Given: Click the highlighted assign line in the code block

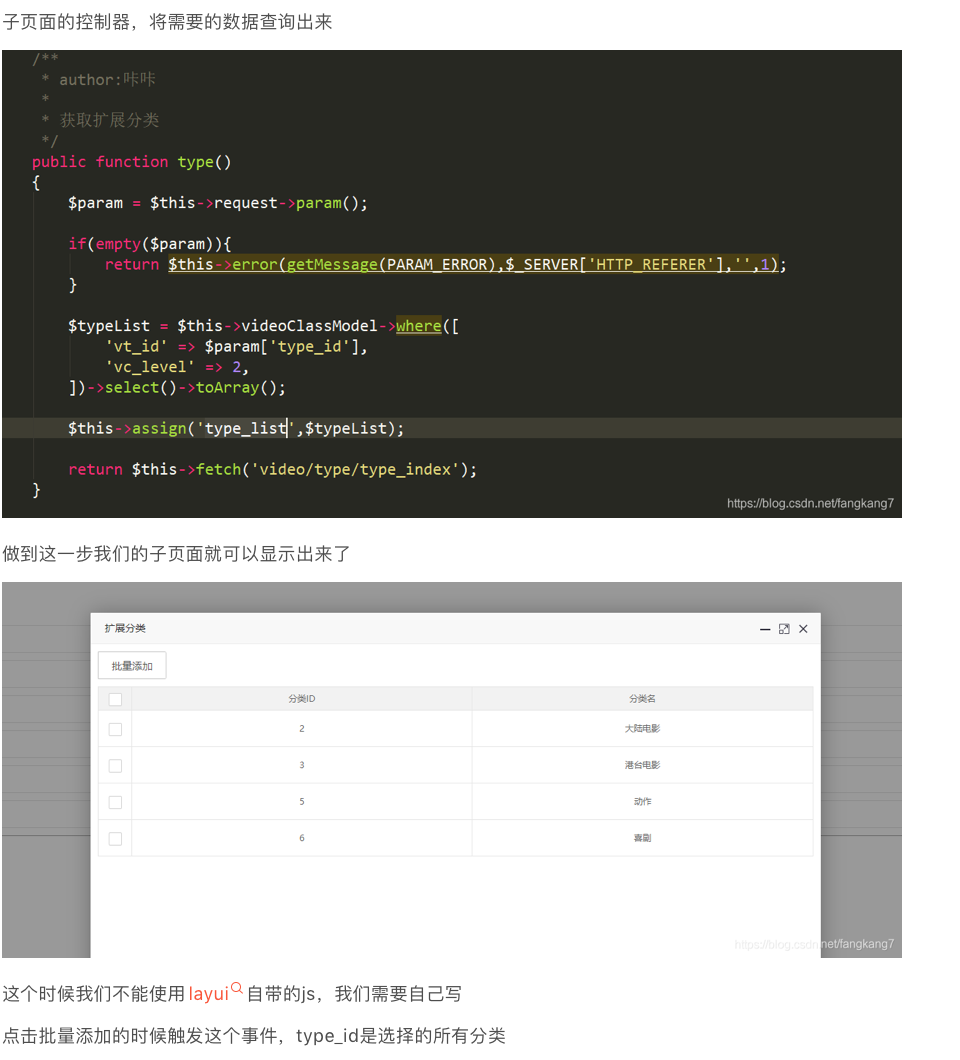Looking at the screenshot, I should pos(235,427).
